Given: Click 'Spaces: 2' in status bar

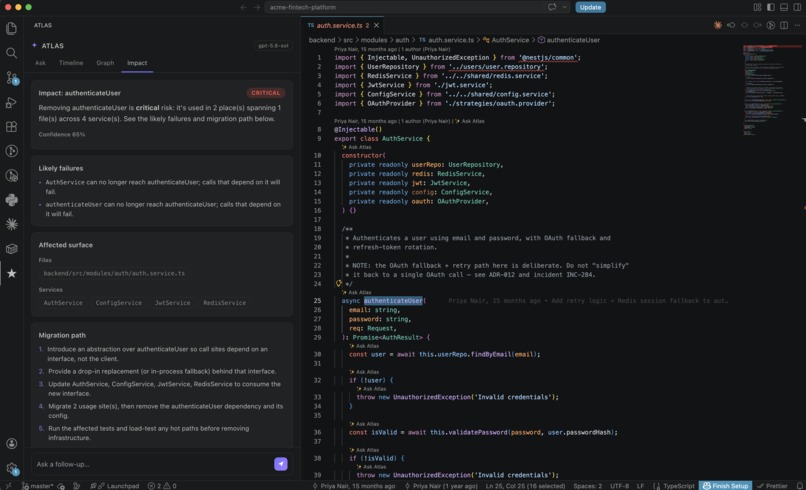Looking at the screenshot, I should click(x=587, y=486).
